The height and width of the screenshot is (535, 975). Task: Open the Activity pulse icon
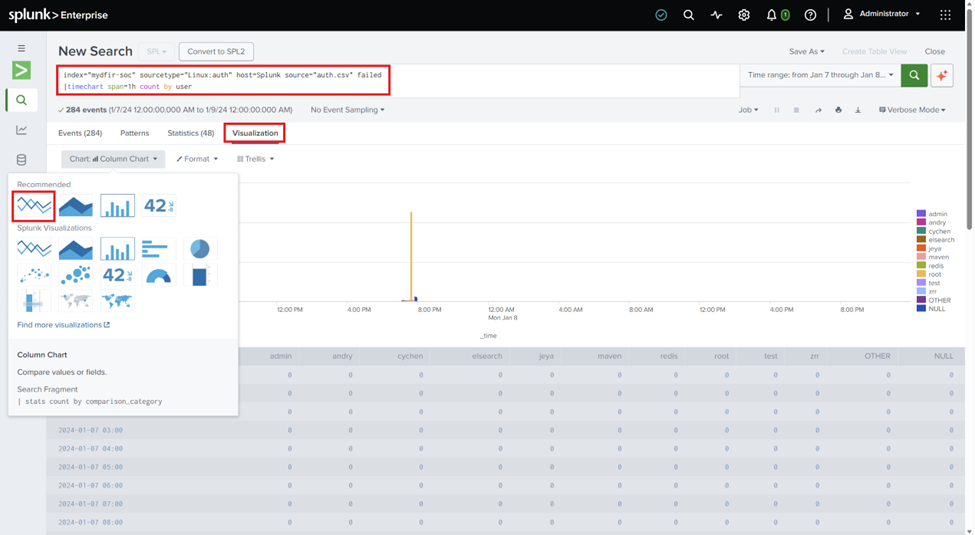[x=716, y=15]
